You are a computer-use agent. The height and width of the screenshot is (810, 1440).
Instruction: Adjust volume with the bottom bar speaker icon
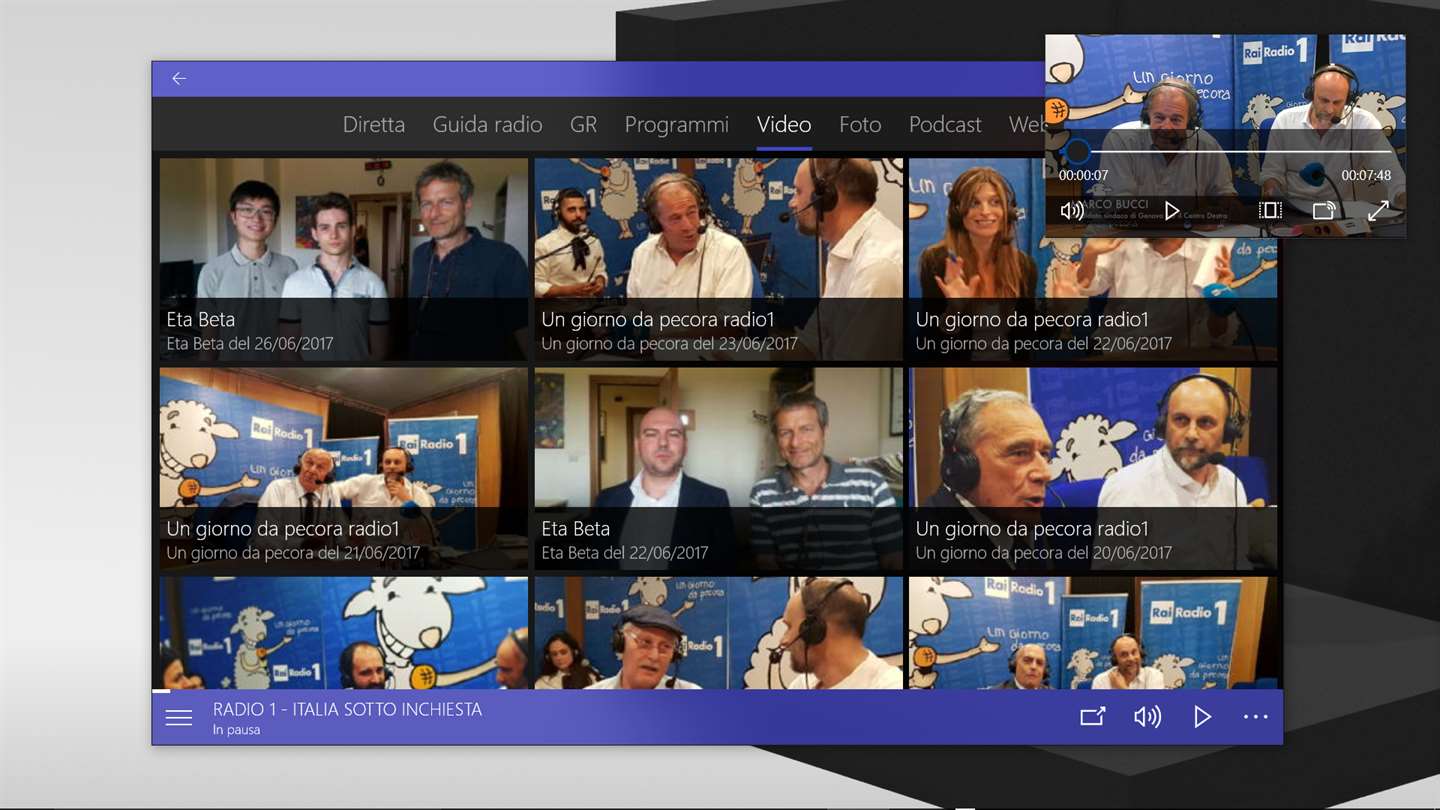1147,717
